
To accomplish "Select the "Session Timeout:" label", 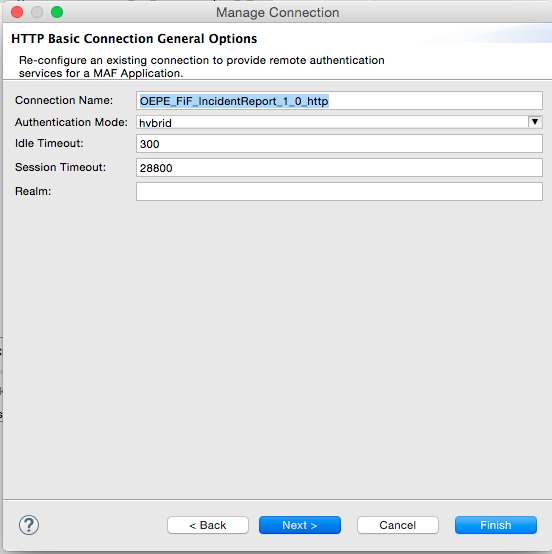I will (60, 167).
